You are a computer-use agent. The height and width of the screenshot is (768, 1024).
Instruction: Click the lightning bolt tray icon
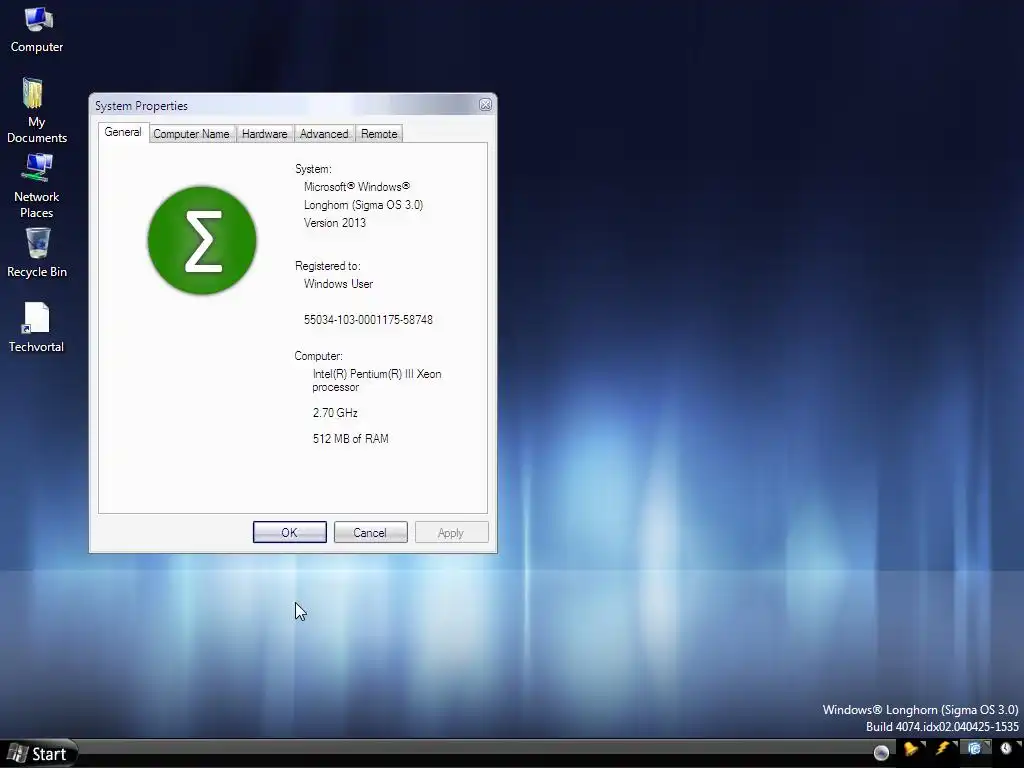[943, 749]
